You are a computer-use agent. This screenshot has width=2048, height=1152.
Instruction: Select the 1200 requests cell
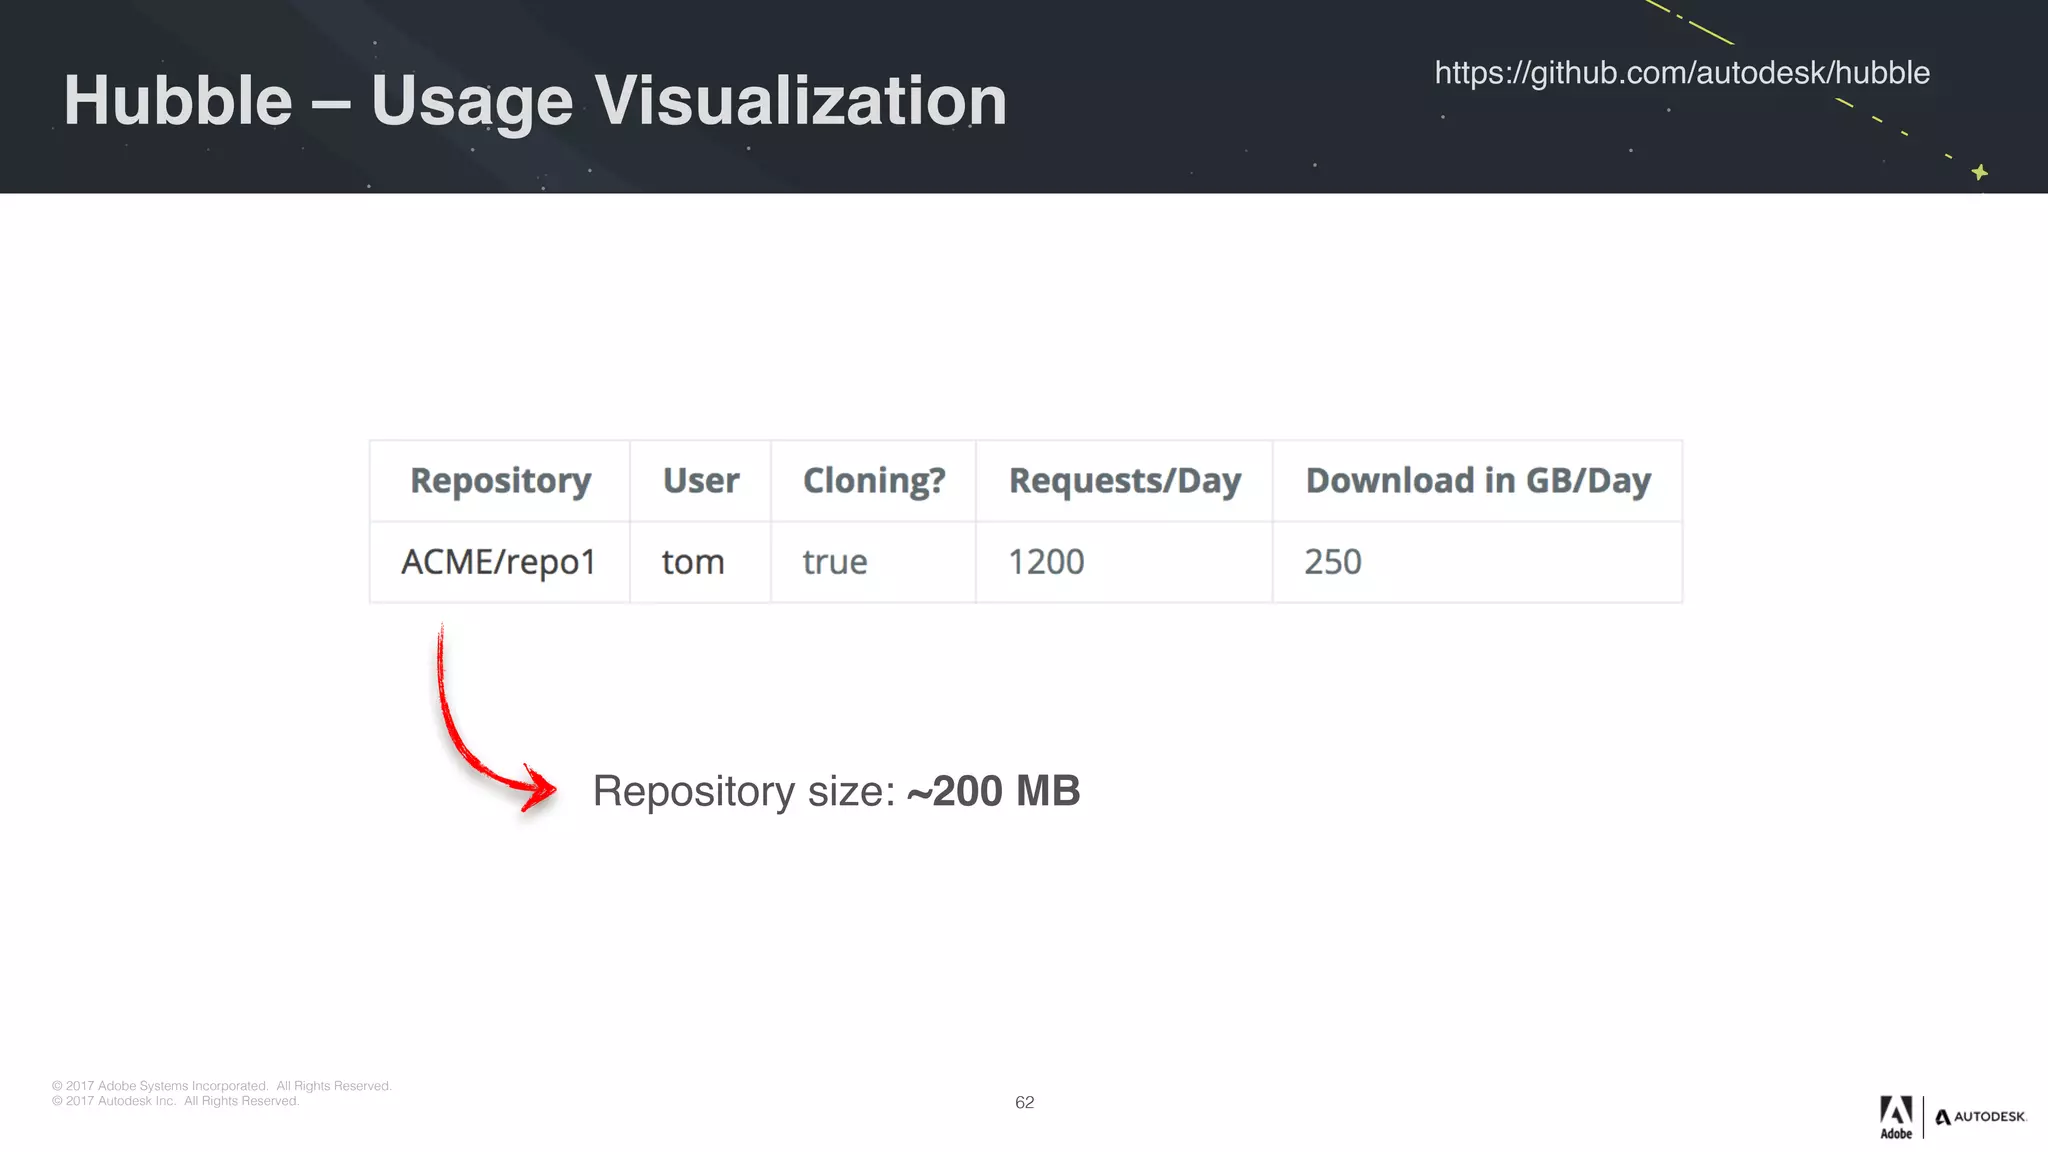(x=1046, y=562)
